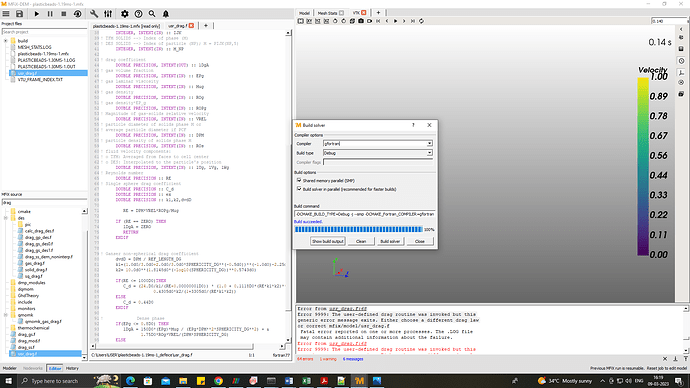690x388 pixels.
Task: Save the project with the floppy disk icon
Action: tap(19, 14)
